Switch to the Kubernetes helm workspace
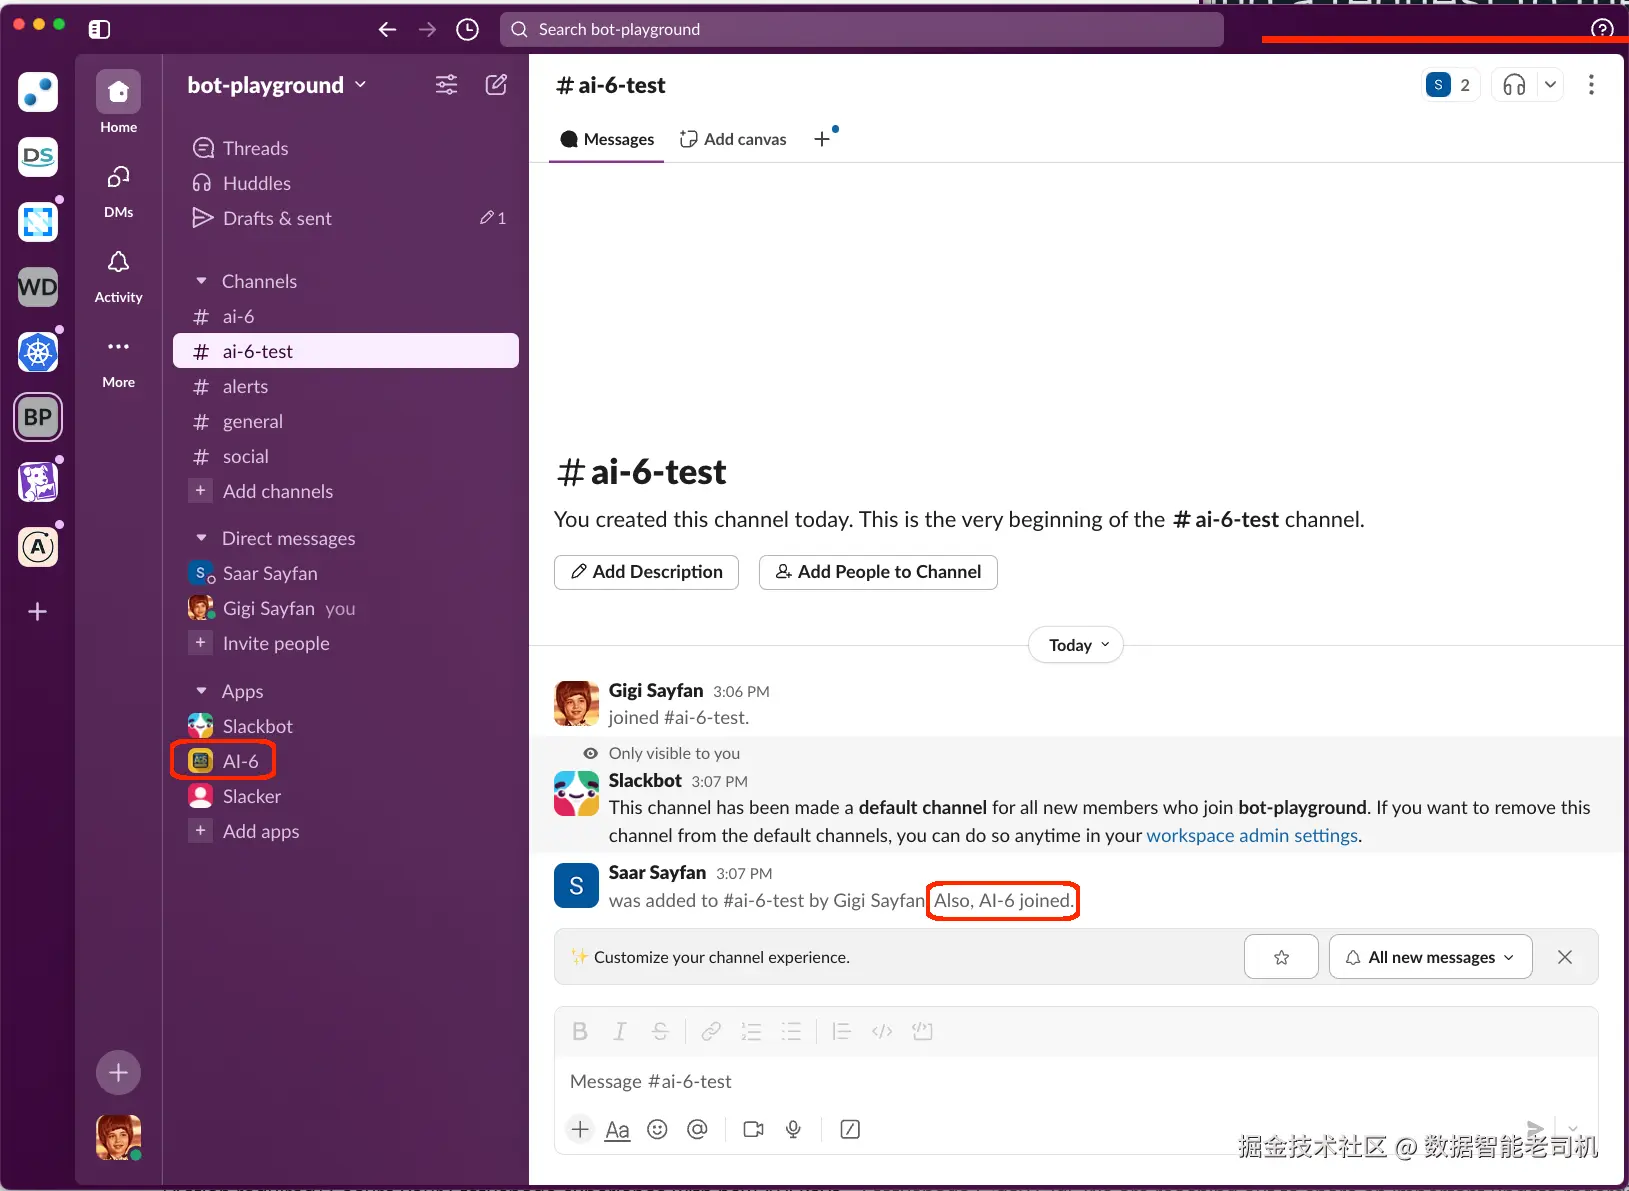Image resolution: width=1629 pixels, height=1191 pixels. [38, 352]
